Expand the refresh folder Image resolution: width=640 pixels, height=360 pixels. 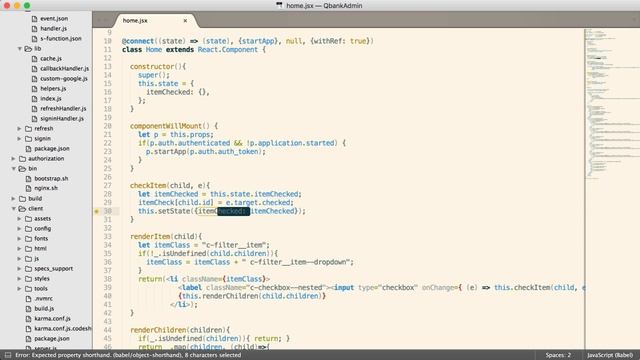click(x=19, y=129)
